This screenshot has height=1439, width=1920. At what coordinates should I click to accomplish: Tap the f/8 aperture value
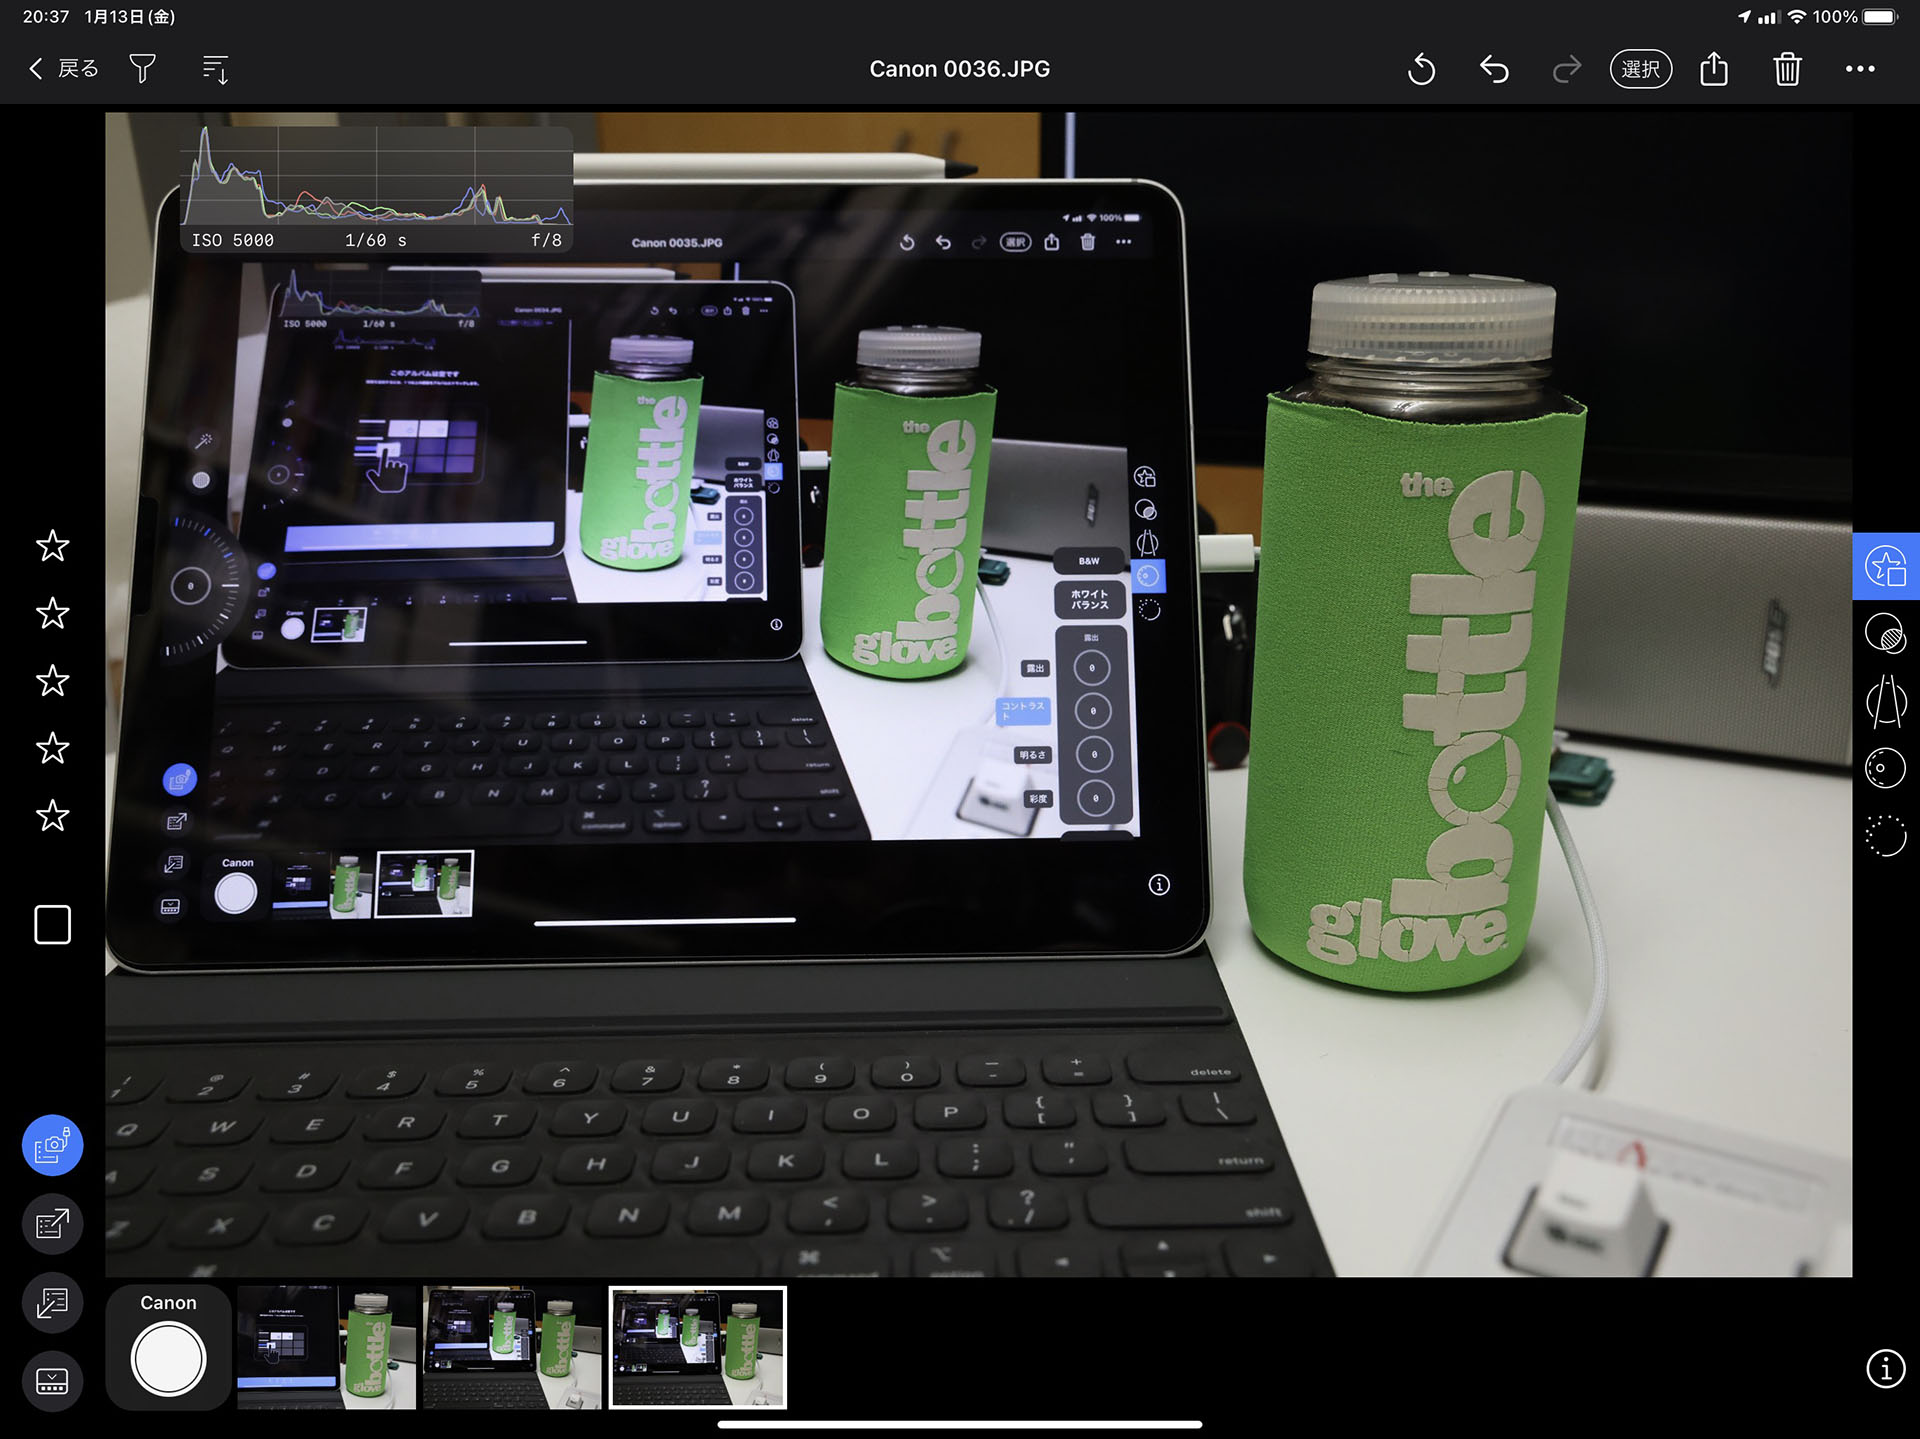click(x=546, y=241)
